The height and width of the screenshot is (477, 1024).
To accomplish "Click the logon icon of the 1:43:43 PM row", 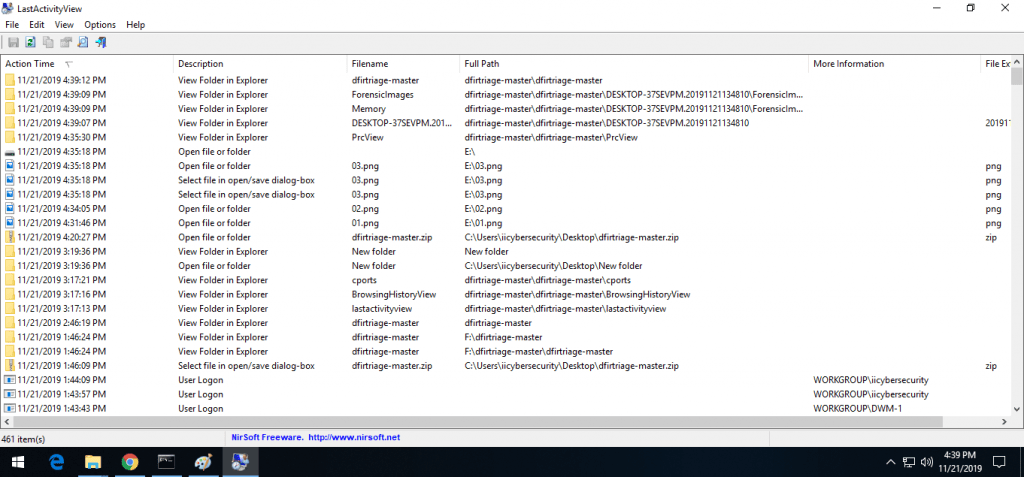I will click(x=10, y=408).
